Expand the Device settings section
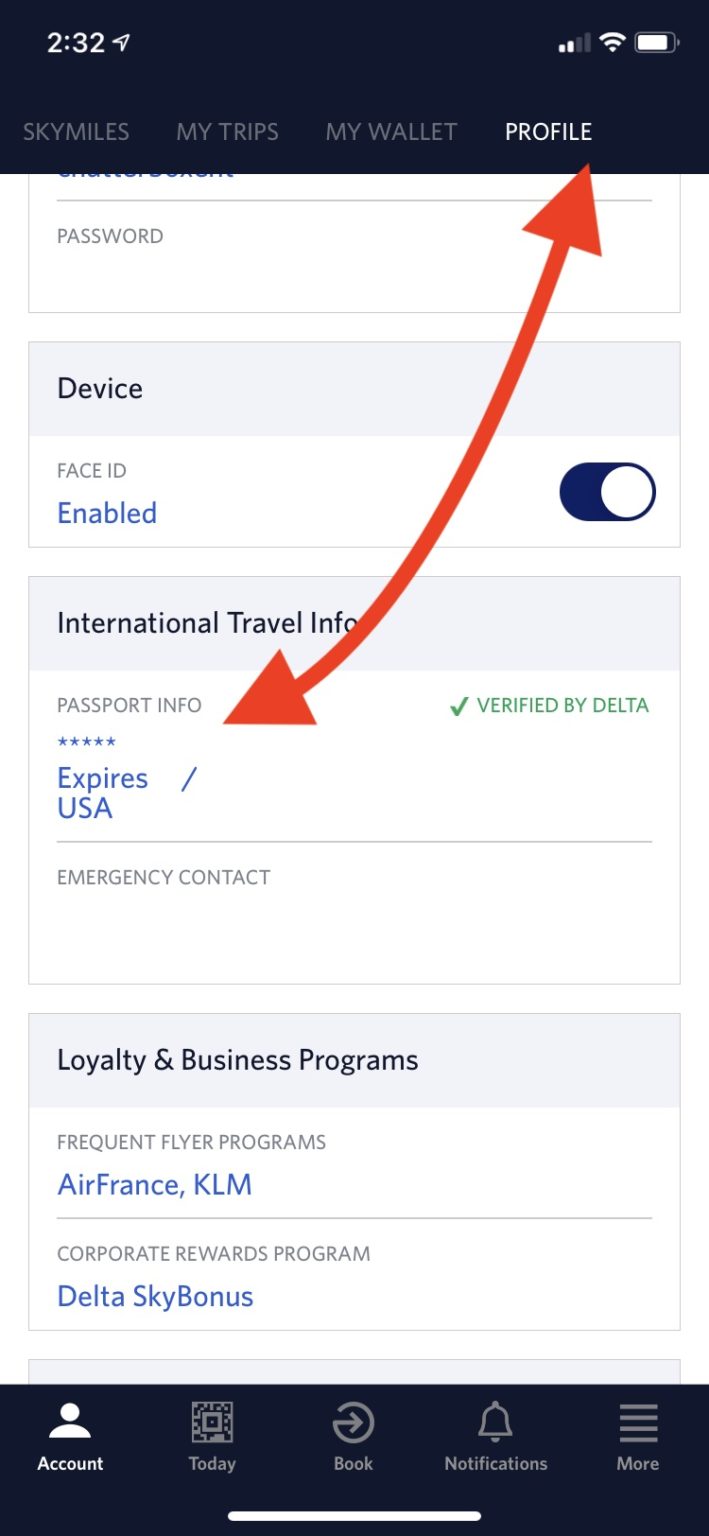Image resolution: width=709 pixels, height=1536 pixels. click(x=99, y=388)
